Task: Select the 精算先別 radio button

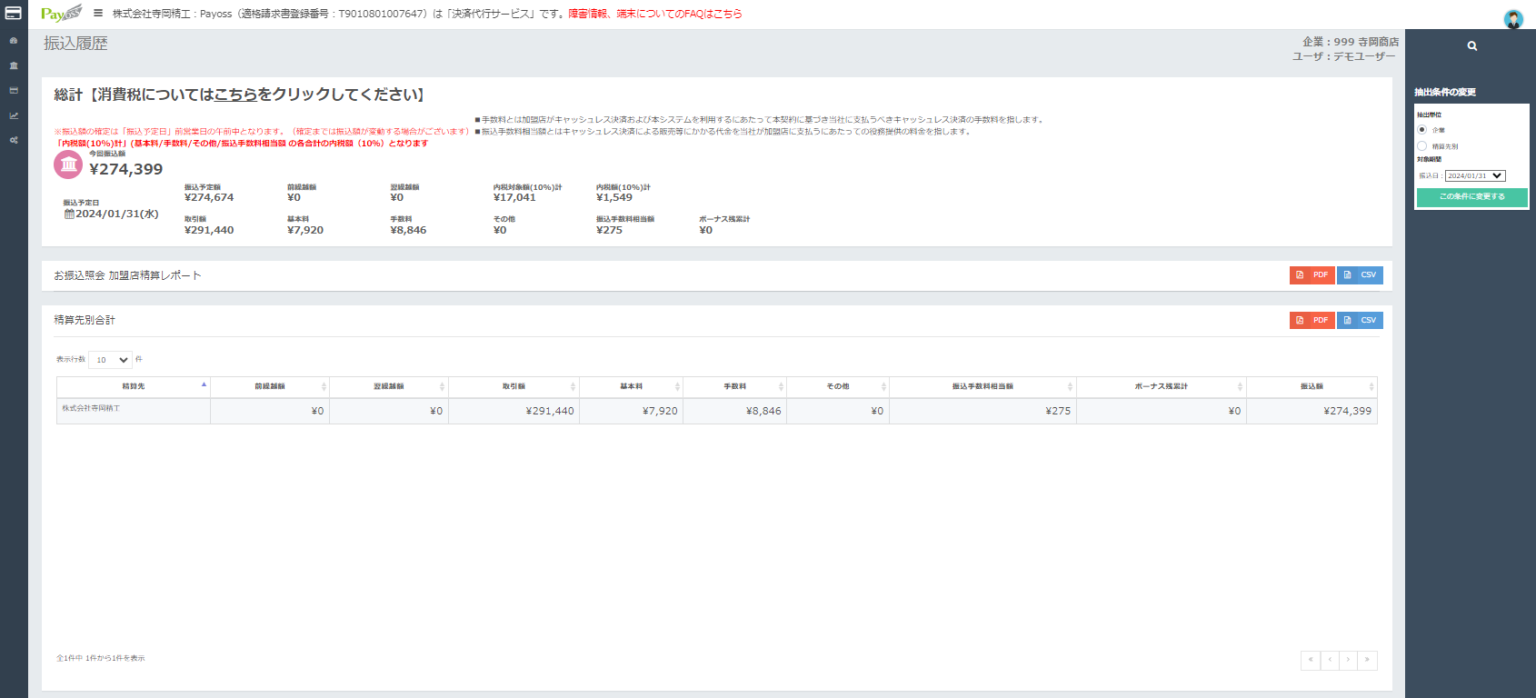Action: (1422, 146)
